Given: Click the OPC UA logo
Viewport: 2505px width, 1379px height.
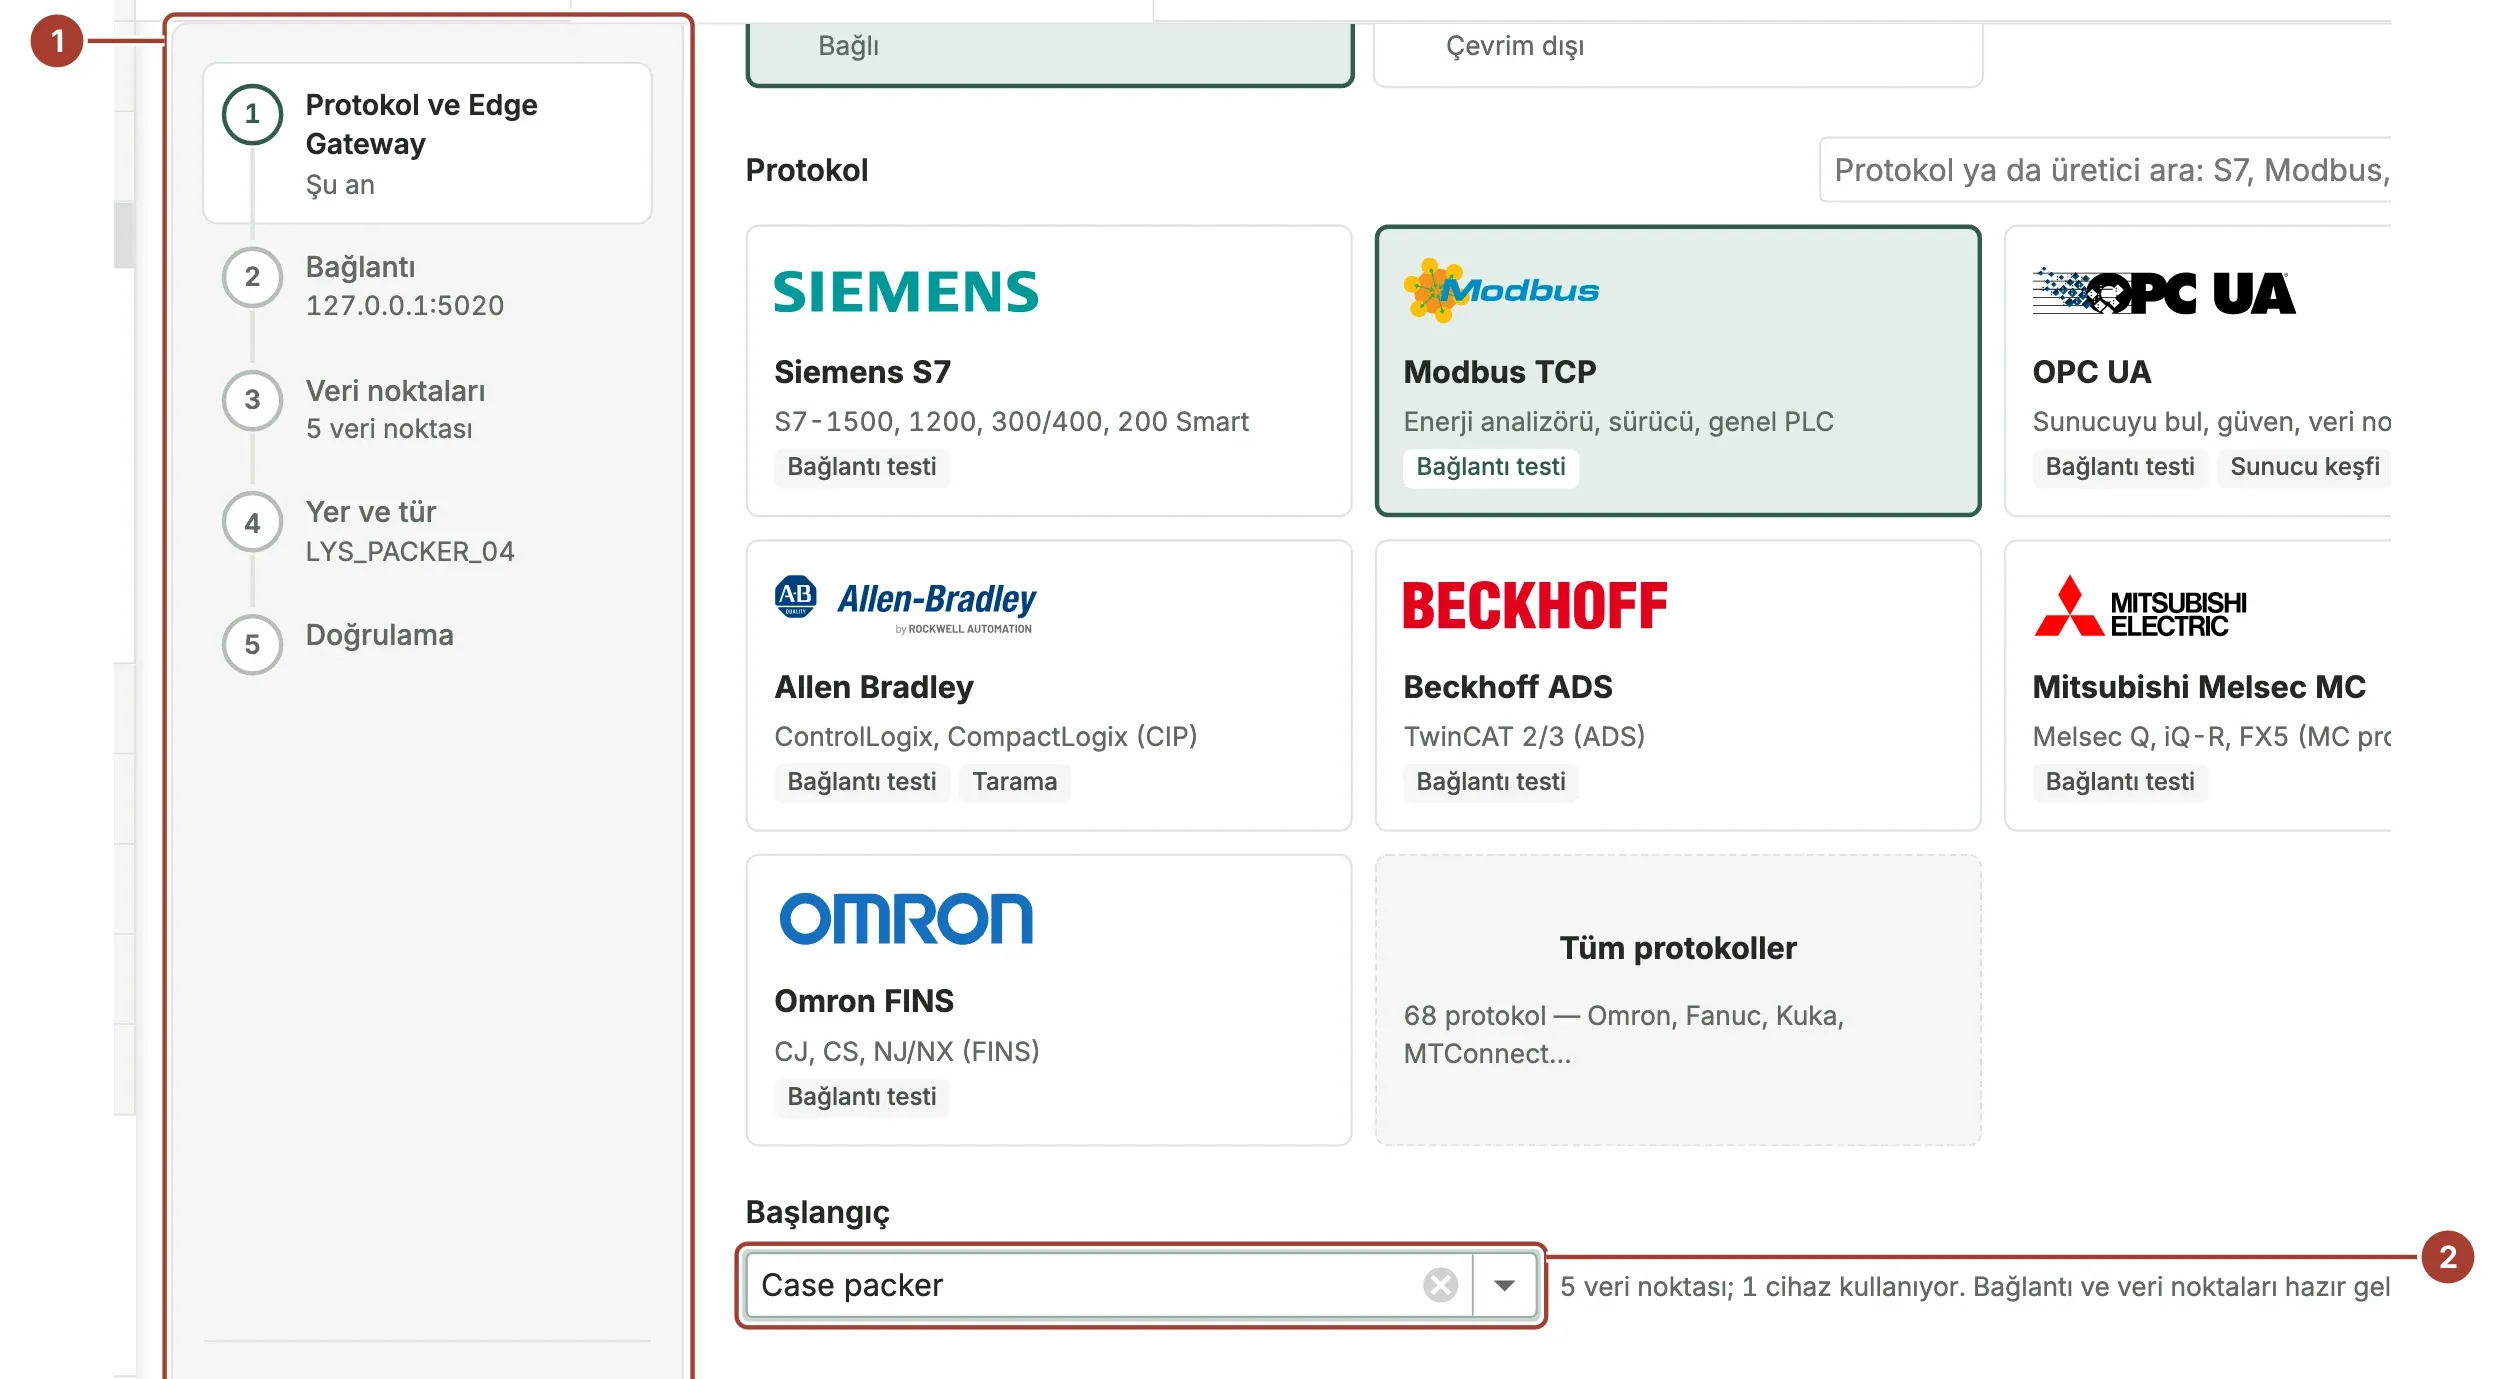Looking at the screenshot, I should [2164, 292].
